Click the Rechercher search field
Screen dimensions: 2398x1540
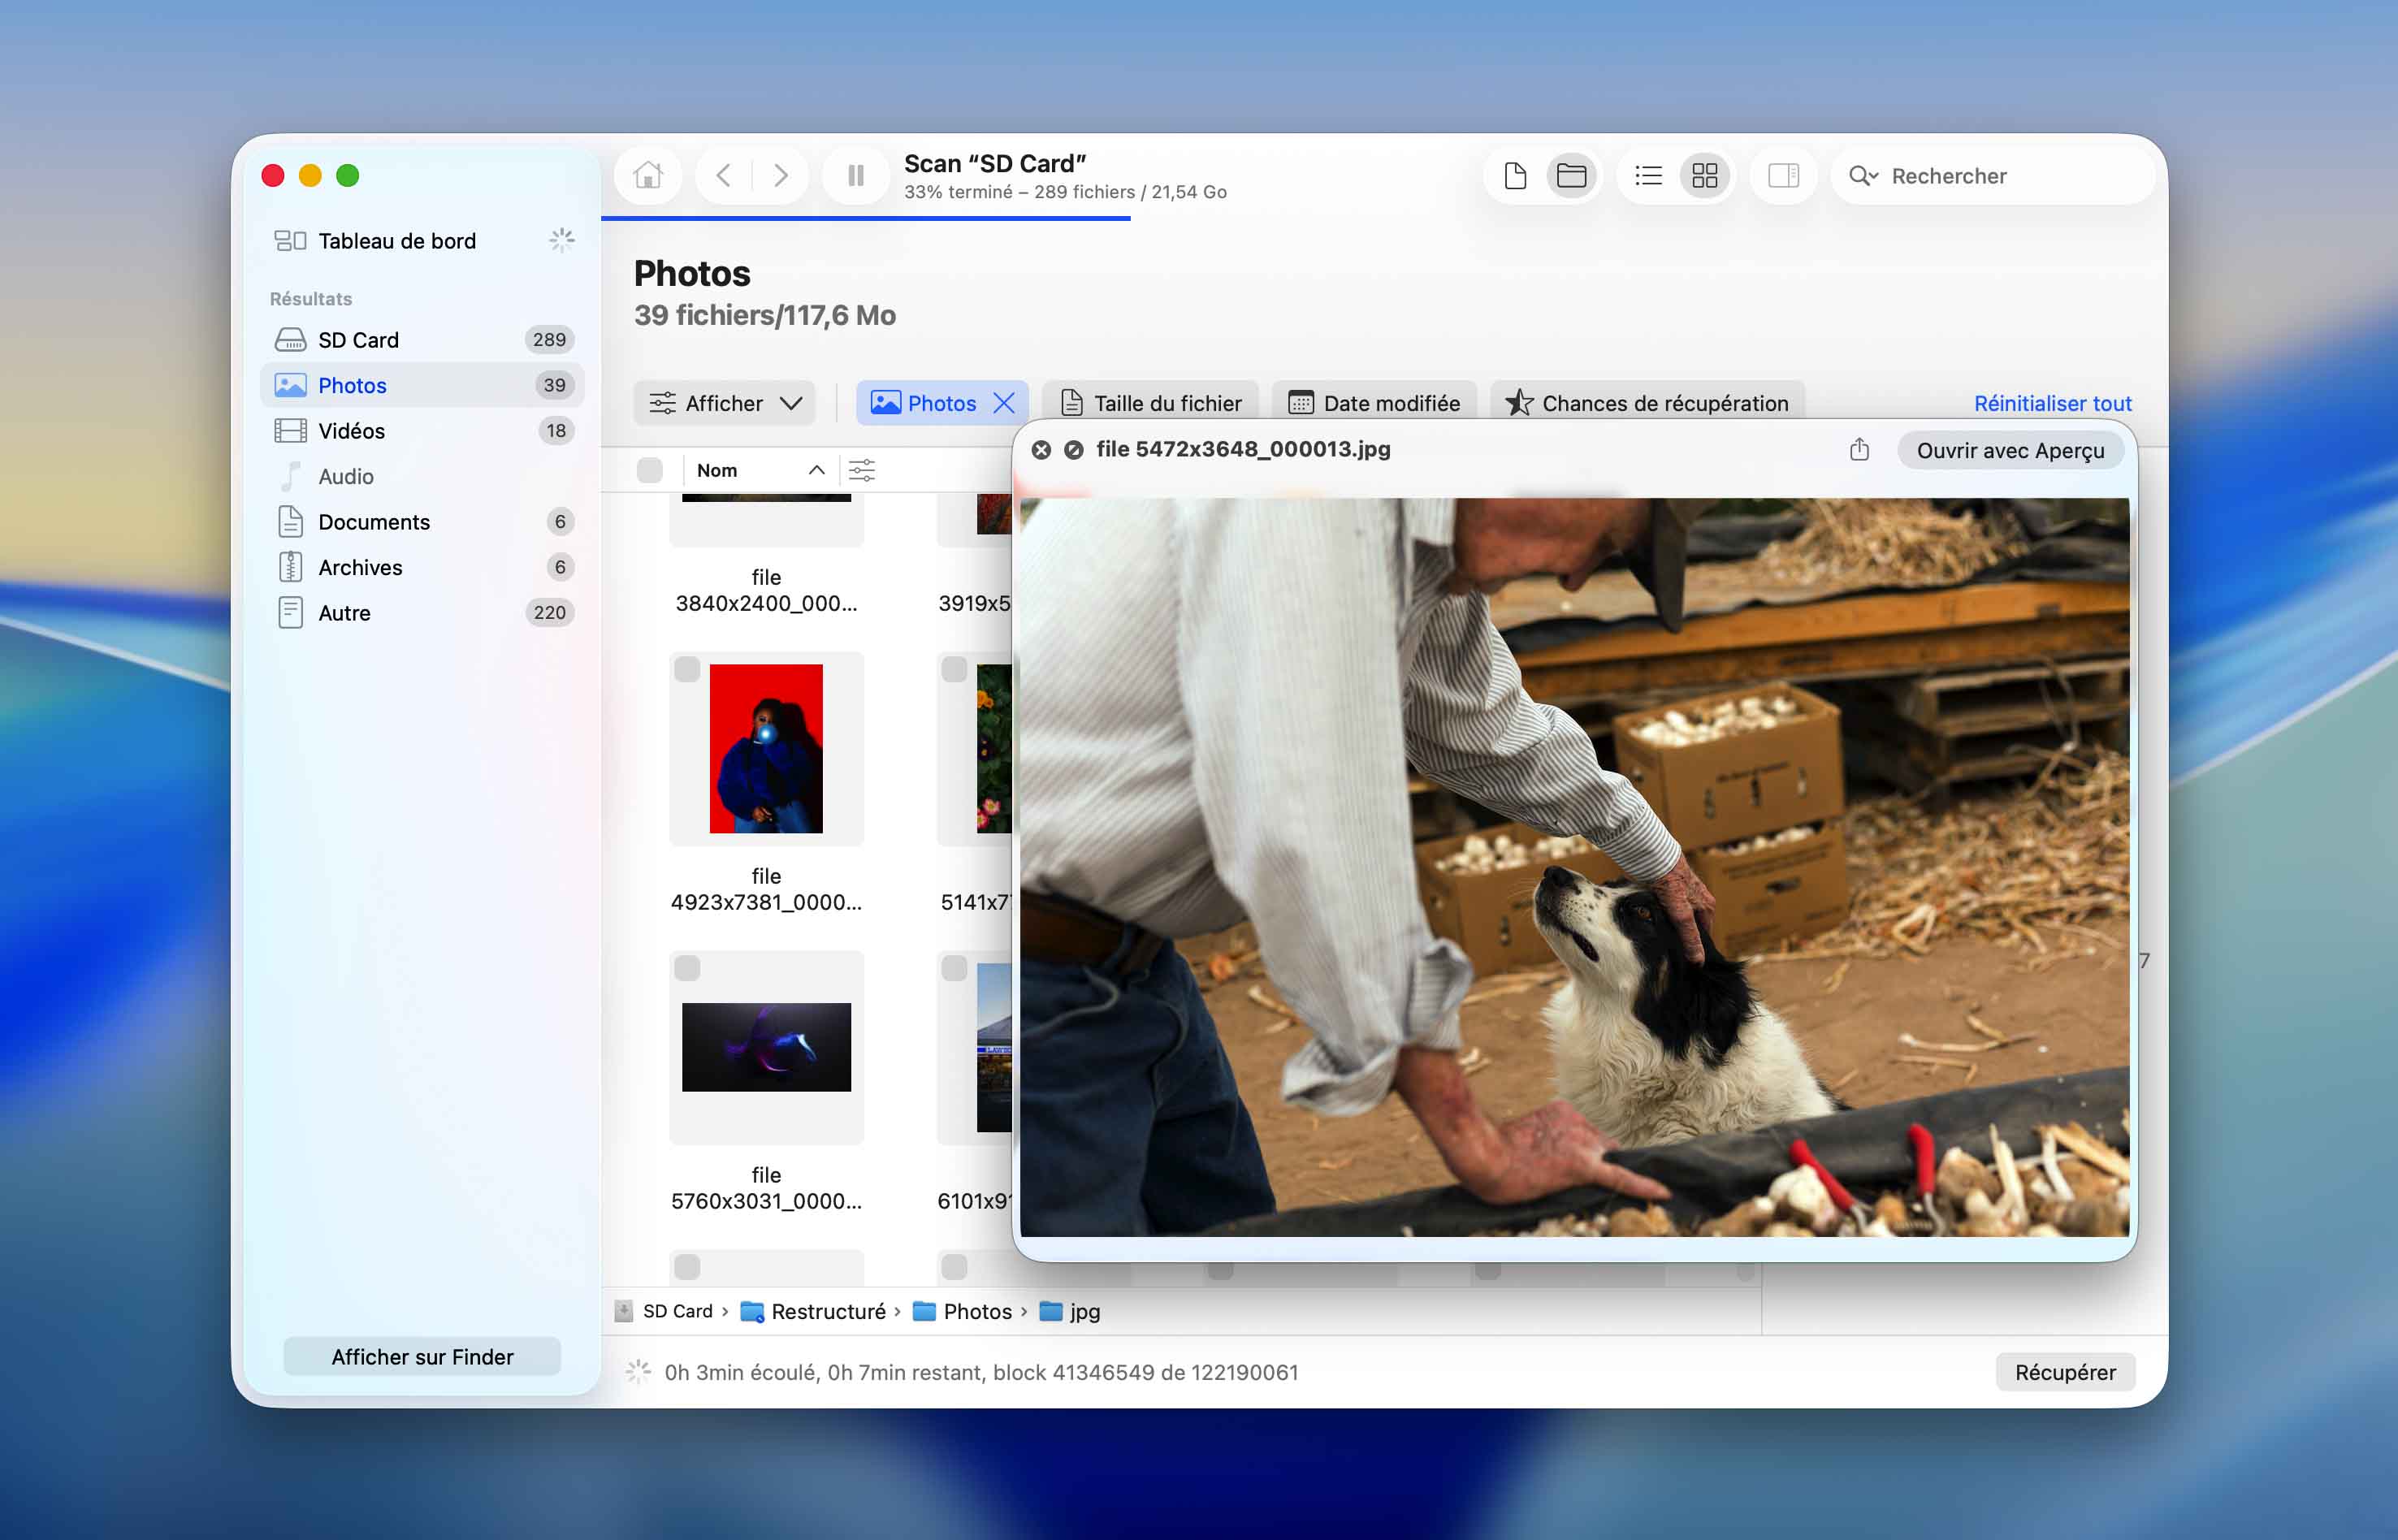click(1992, 176)
